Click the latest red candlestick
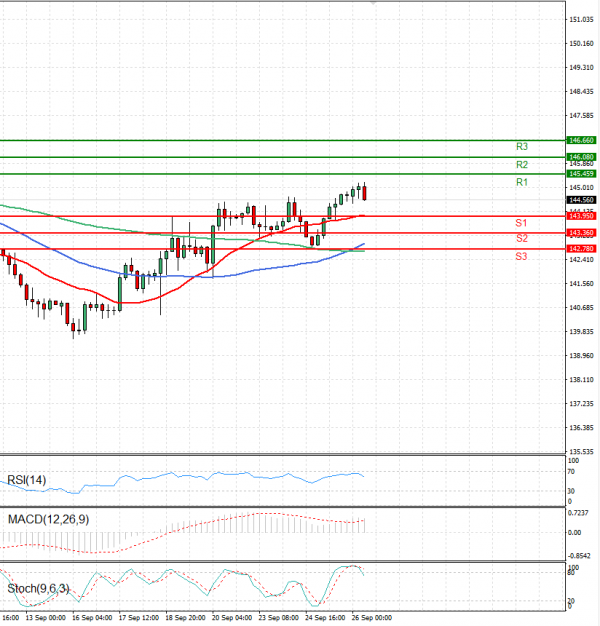This screenshot has width=600, height=626. click(x=364, y=193)
